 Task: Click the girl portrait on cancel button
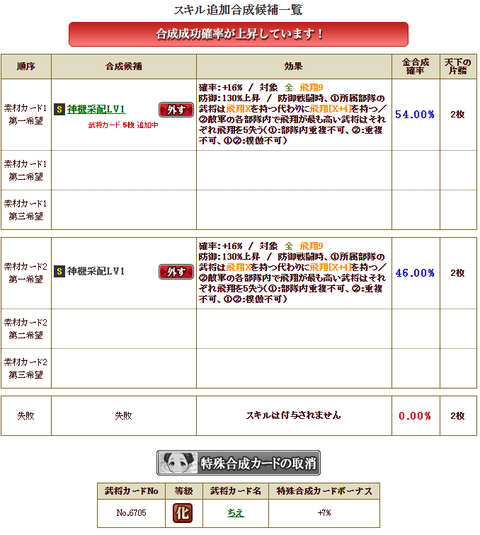178,463
